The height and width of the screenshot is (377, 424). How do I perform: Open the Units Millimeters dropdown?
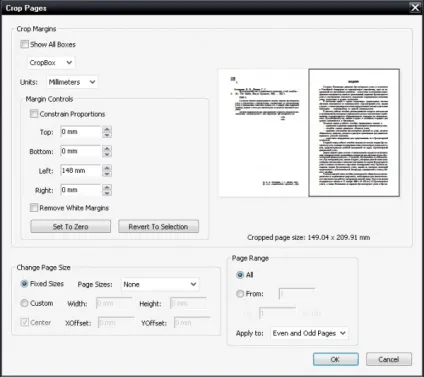pyautogui.click(x=72, y=82)
